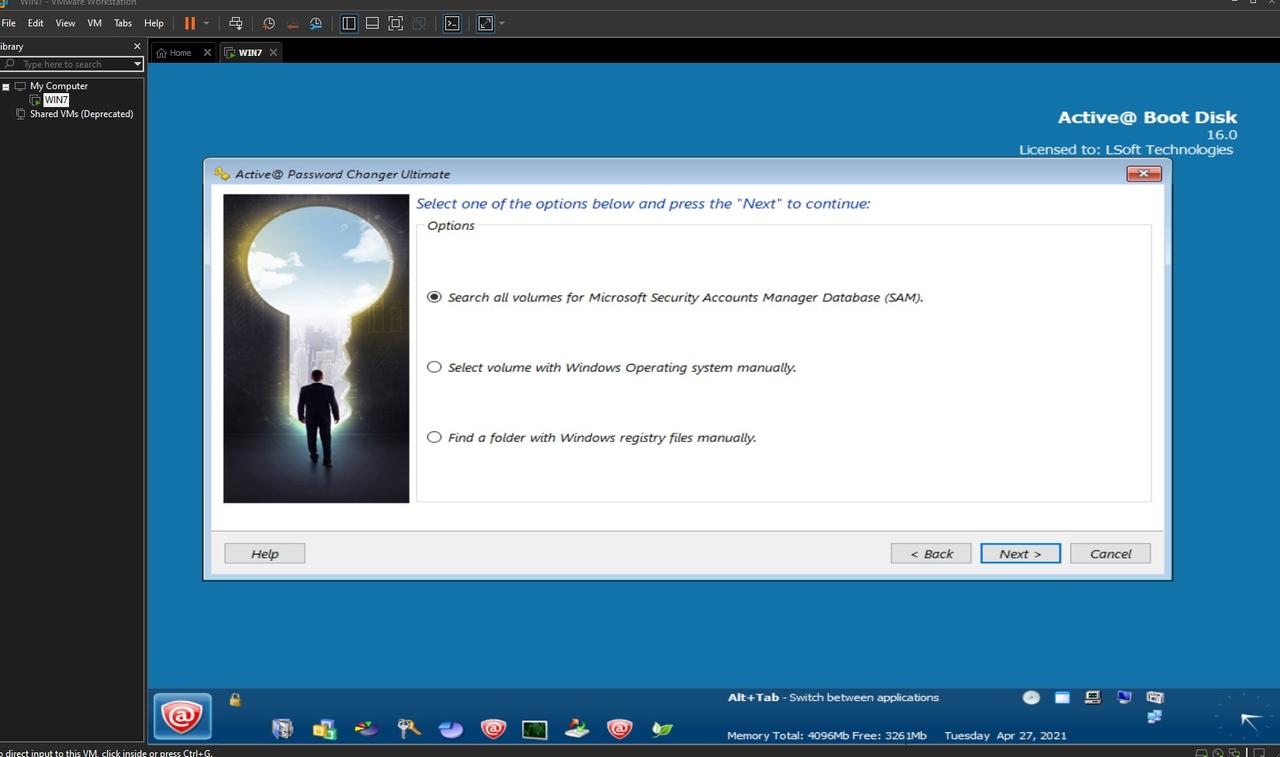Select WIN7 in library tree
Viewport: 1280px width, 757px height.
[x=56, y=100]
